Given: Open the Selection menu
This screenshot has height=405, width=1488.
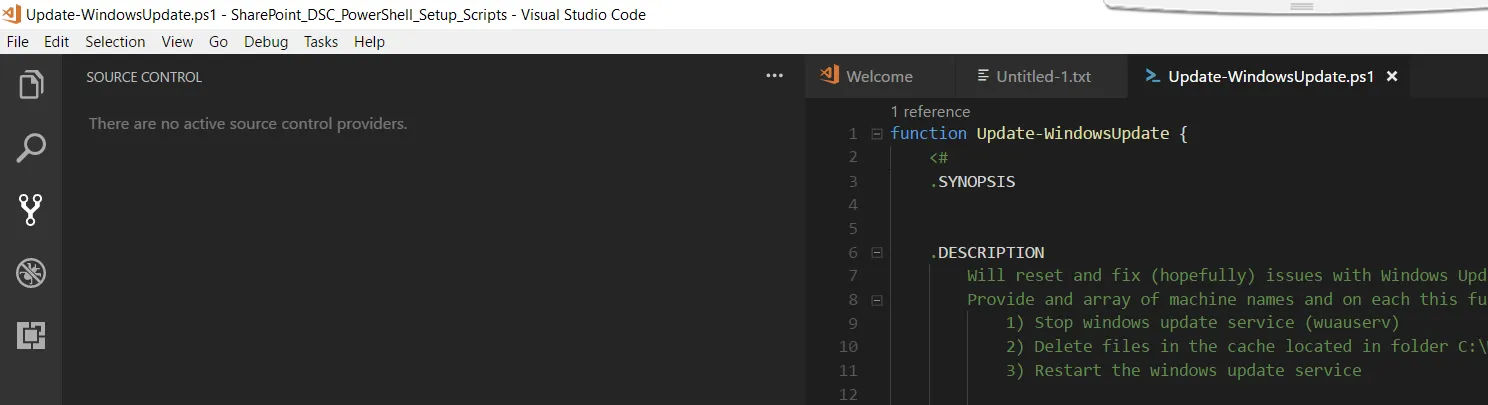Looking at the screenshot, I should pos(115,42).
